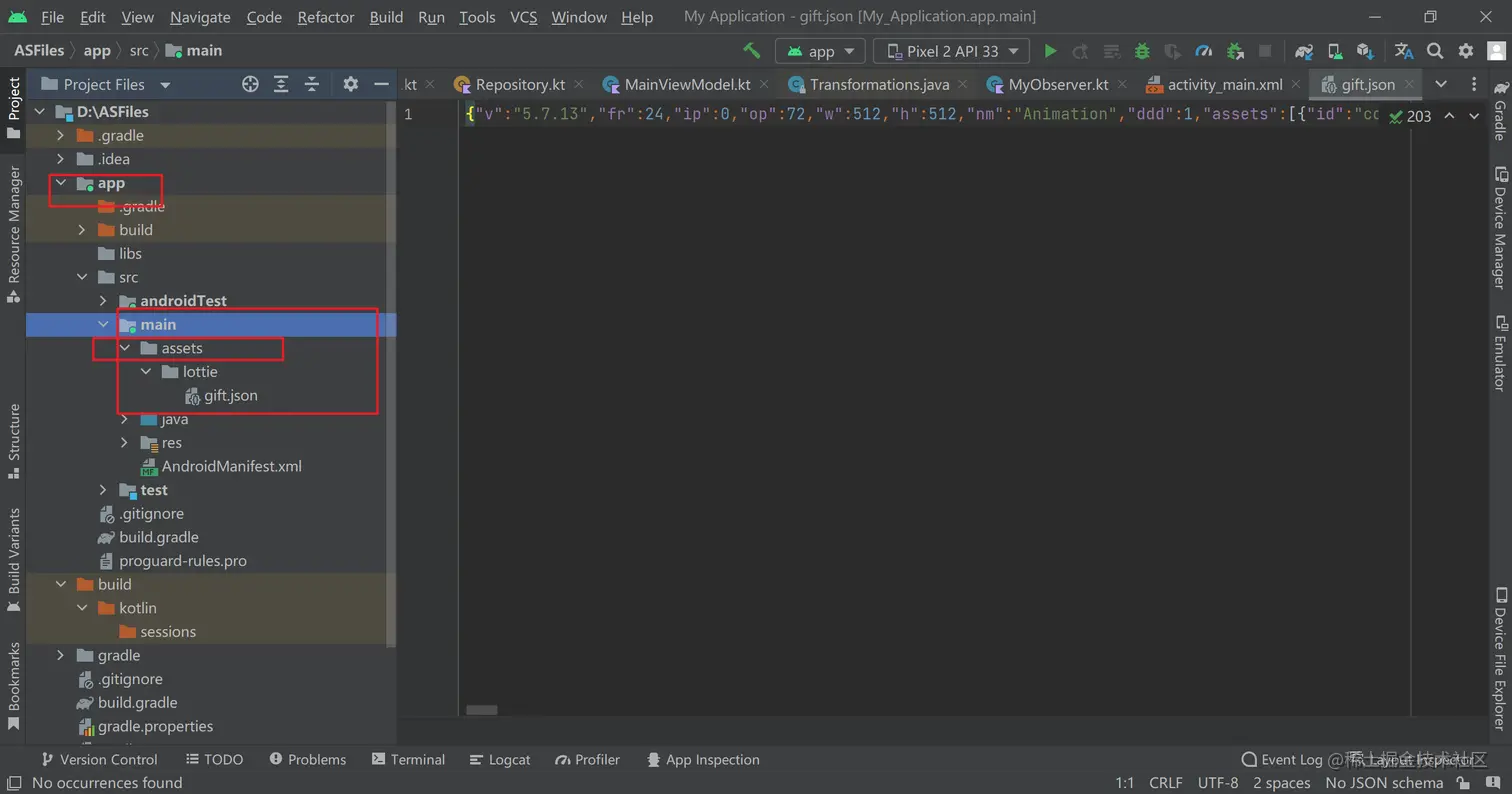The height and width of the screenshot is (794, 1512).
Task: Run the app with the green play icon
Action: (x=1050, y=51)
